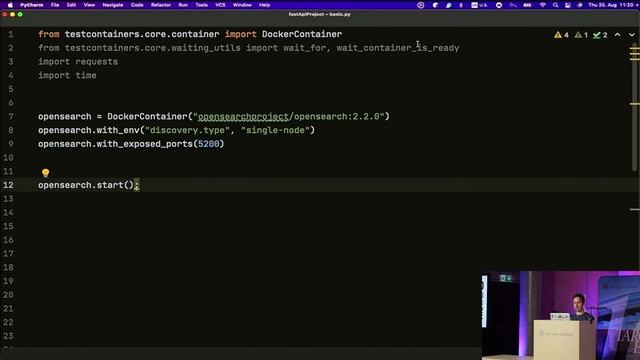Click opensearch.start() on line 12
Viewport: 640px width, 360px height.
coord(86,185)
